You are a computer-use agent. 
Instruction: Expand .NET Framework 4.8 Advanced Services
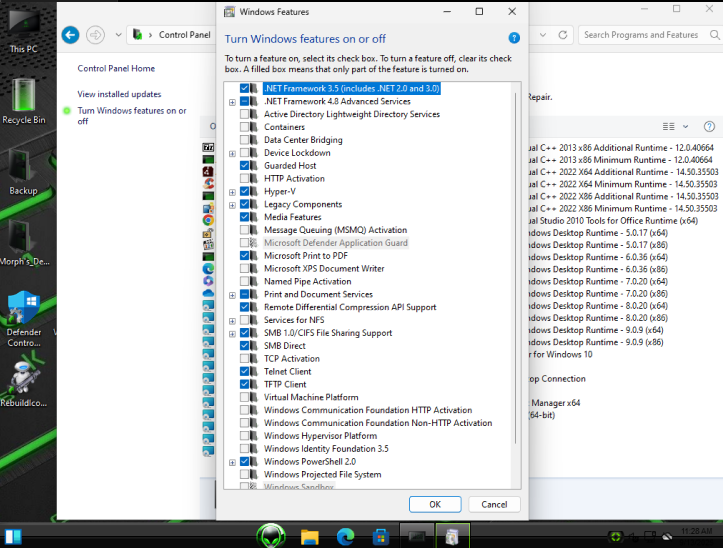[x=232, y=102]
